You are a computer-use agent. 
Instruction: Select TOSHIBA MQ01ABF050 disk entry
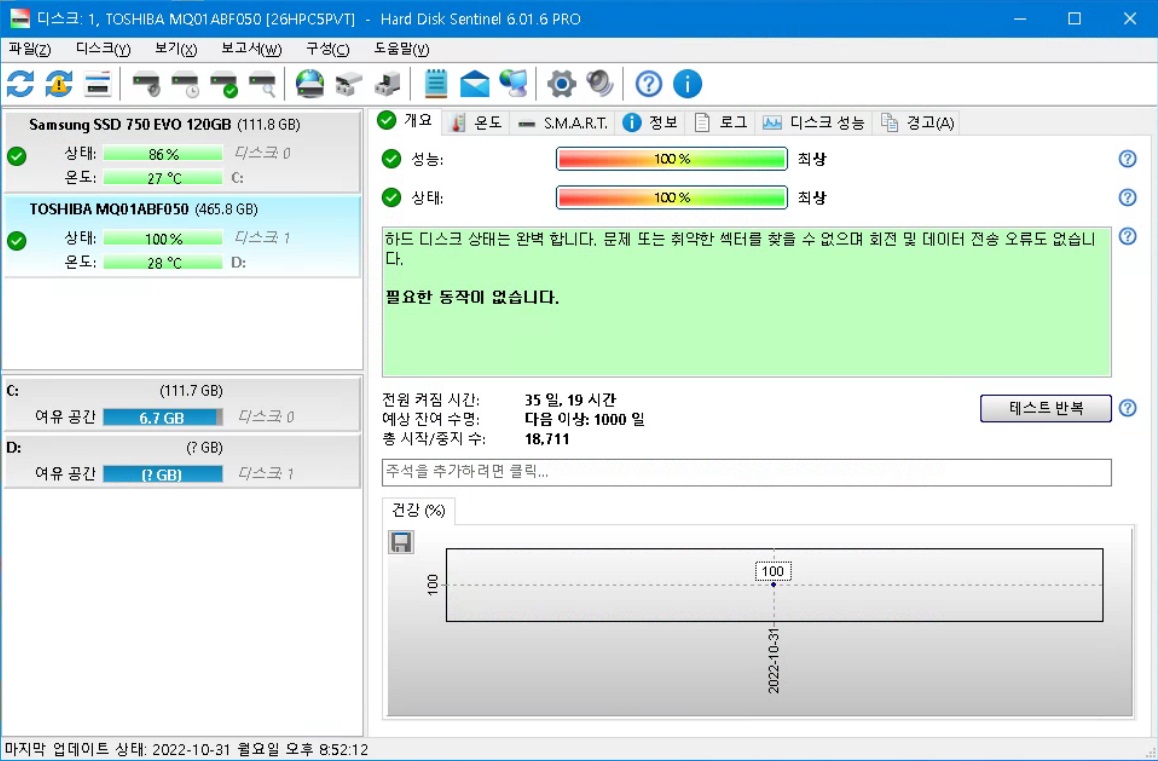point(182,236)
